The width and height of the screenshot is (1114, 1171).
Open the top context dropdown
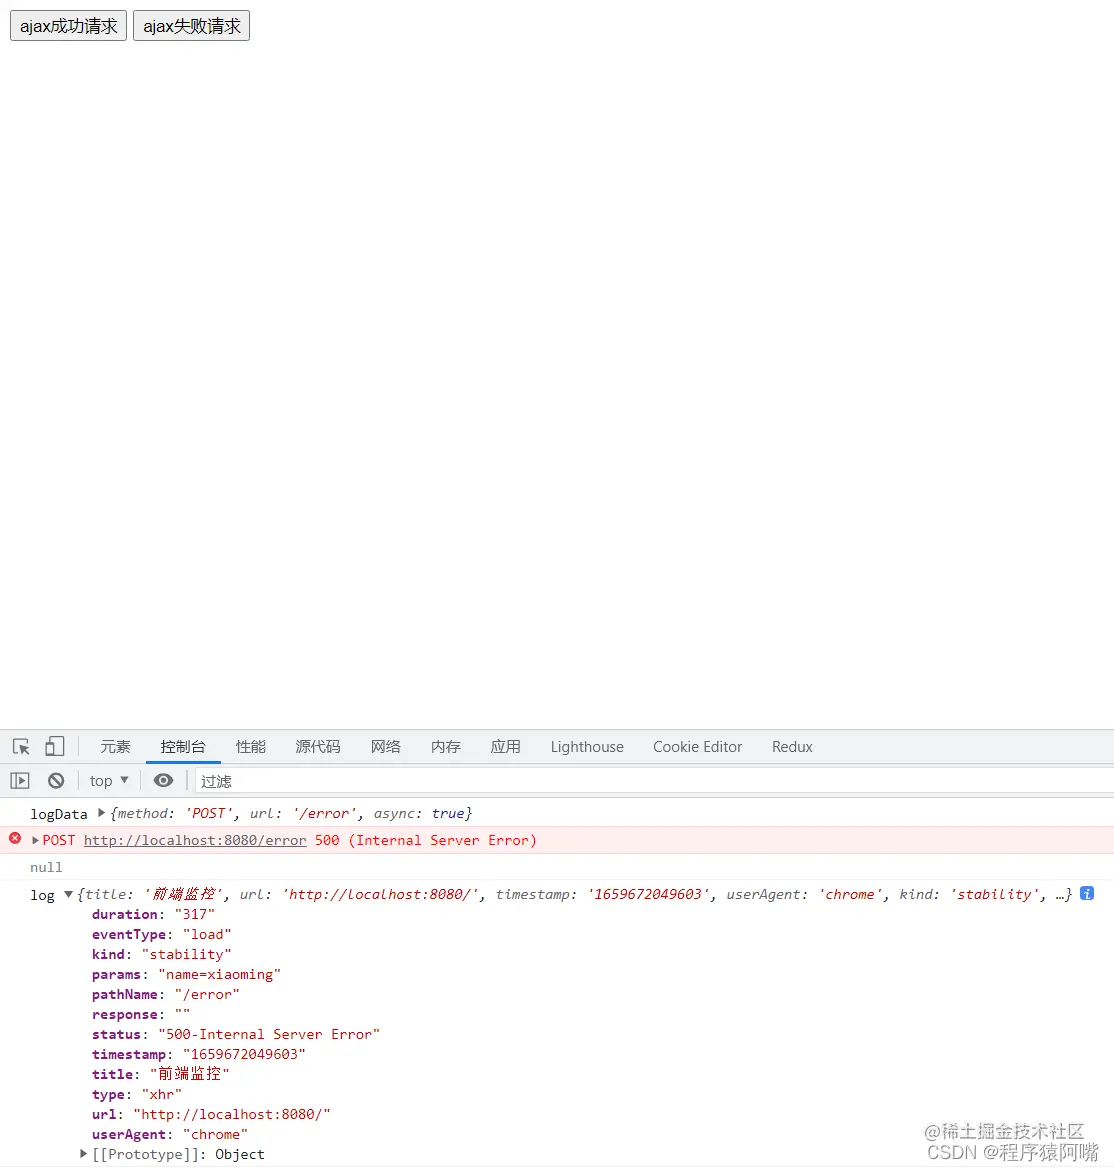click(109, 781)
